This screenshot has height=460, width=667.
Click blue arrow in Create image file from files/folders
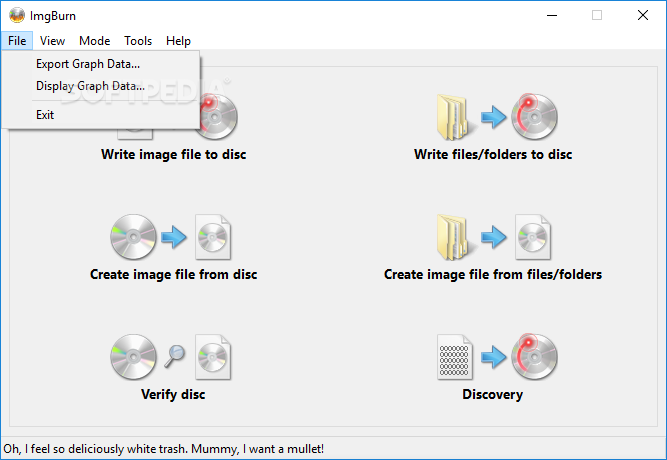click(x=493, y=237)
